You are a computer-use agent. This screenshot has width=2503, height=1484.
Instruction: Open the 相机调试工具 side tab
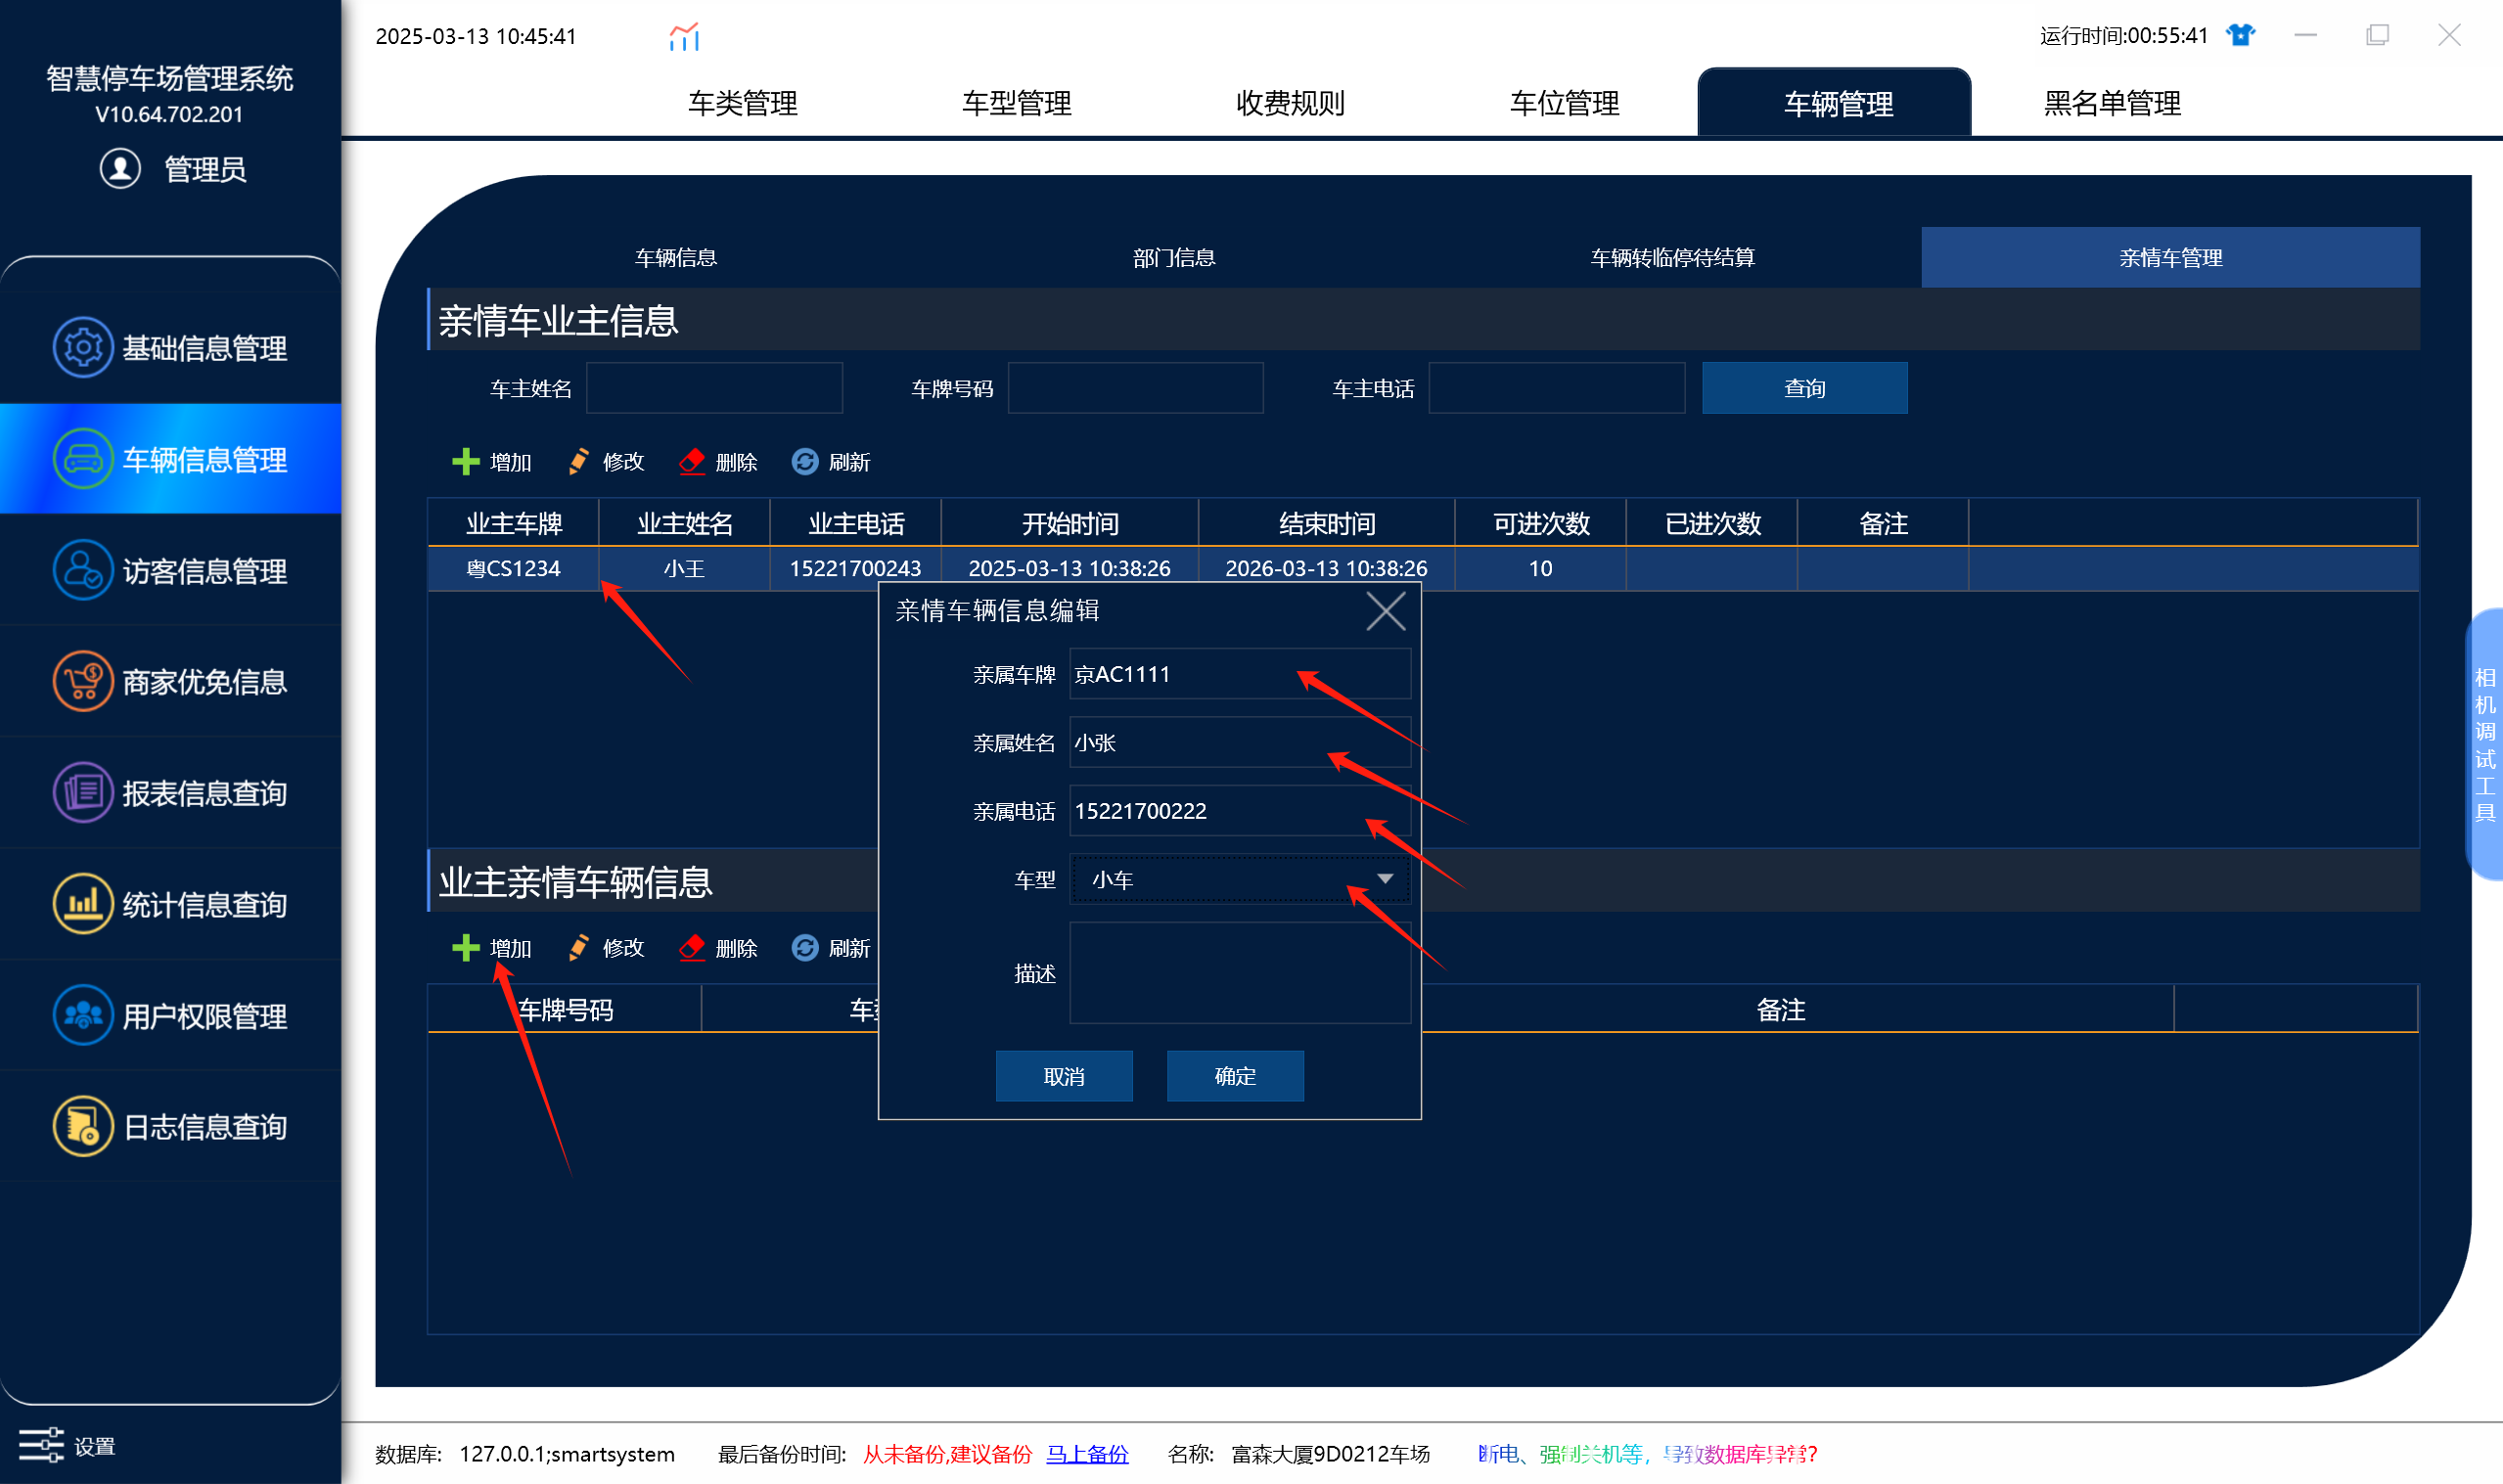[2485, 744]
